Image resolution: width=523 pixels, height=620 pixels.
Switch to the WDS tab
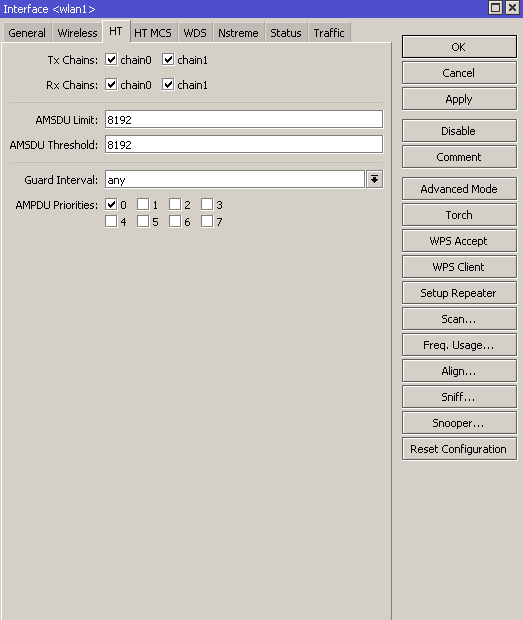click(x=195, y=33)
